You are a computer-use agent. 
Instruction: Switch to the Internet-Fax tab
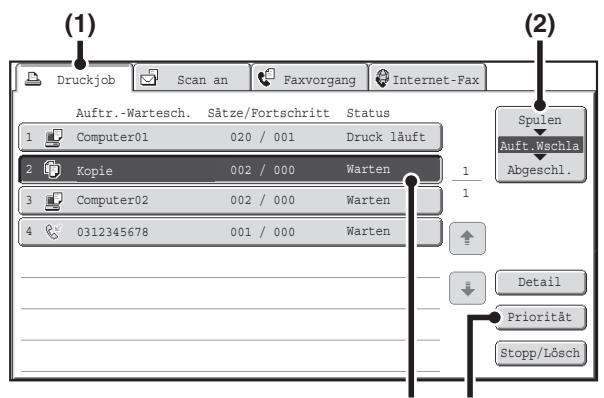pyautogui.click(x=428, y=78)
